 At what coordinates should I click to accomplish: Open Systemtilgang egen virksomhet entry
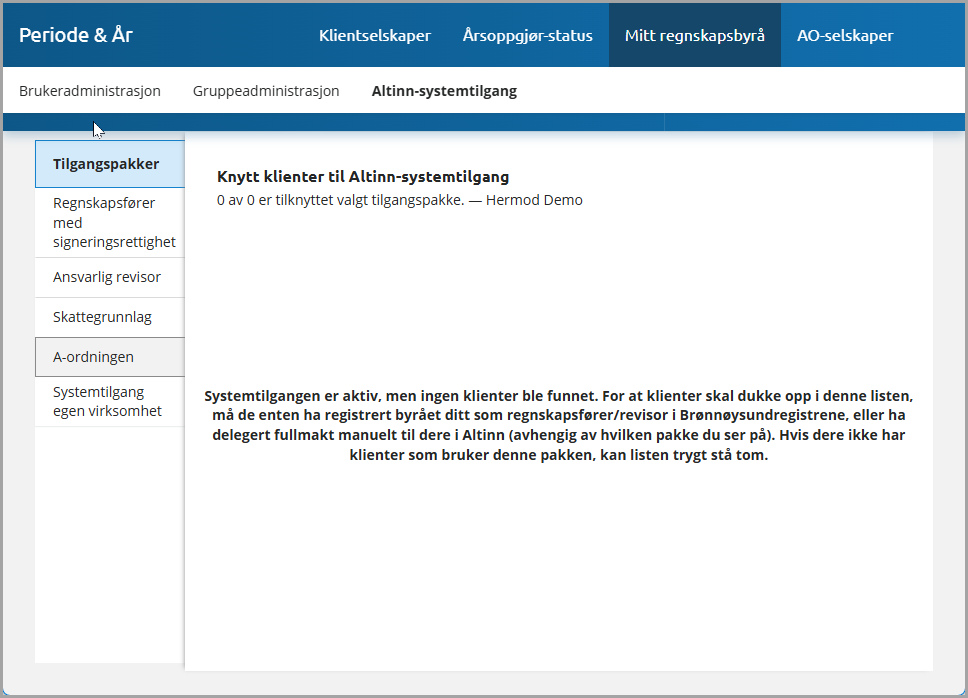pos(110,401)
